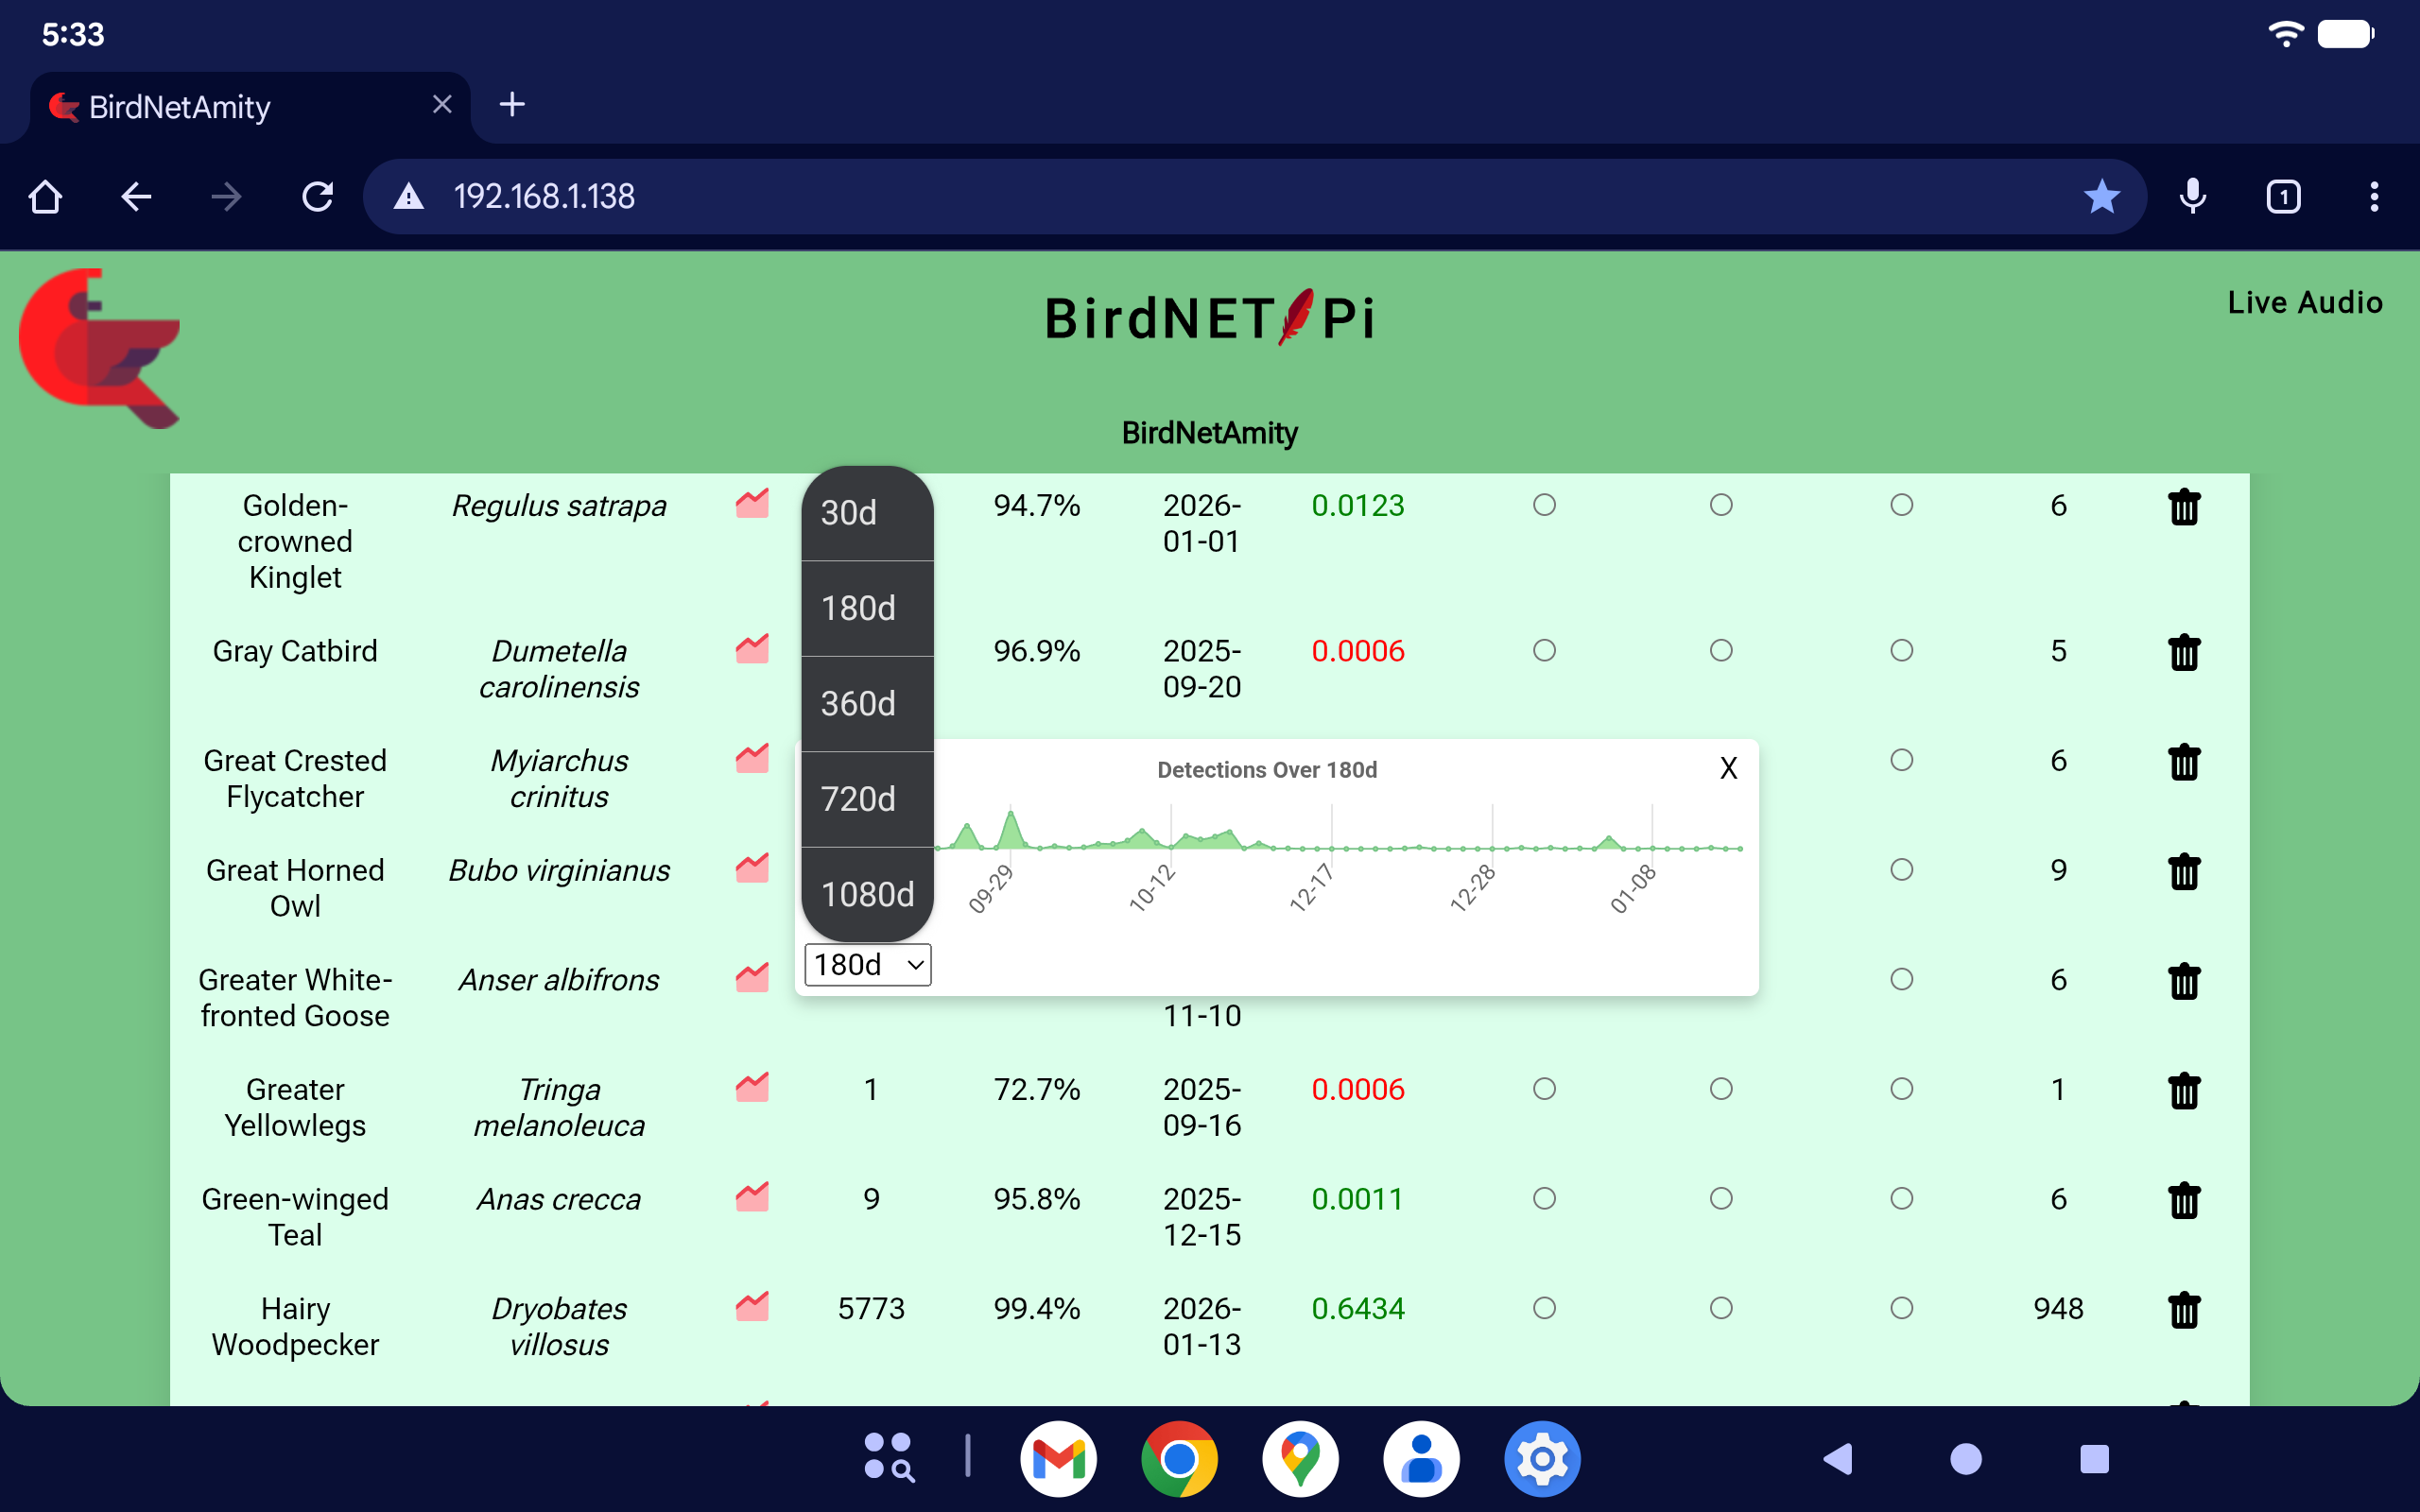
Task: Click the Hairy Woodpecker trend chart icon
Action: pos(752,1307)
